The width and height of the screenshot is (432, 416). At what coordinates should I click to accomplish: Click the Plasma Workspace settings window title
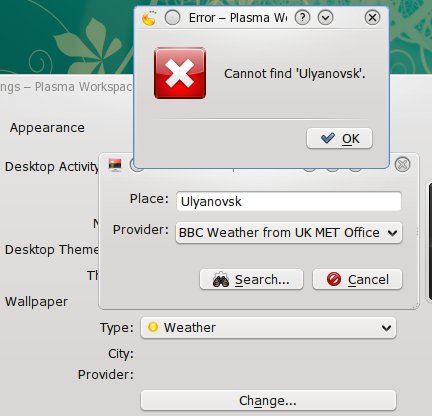66,87
